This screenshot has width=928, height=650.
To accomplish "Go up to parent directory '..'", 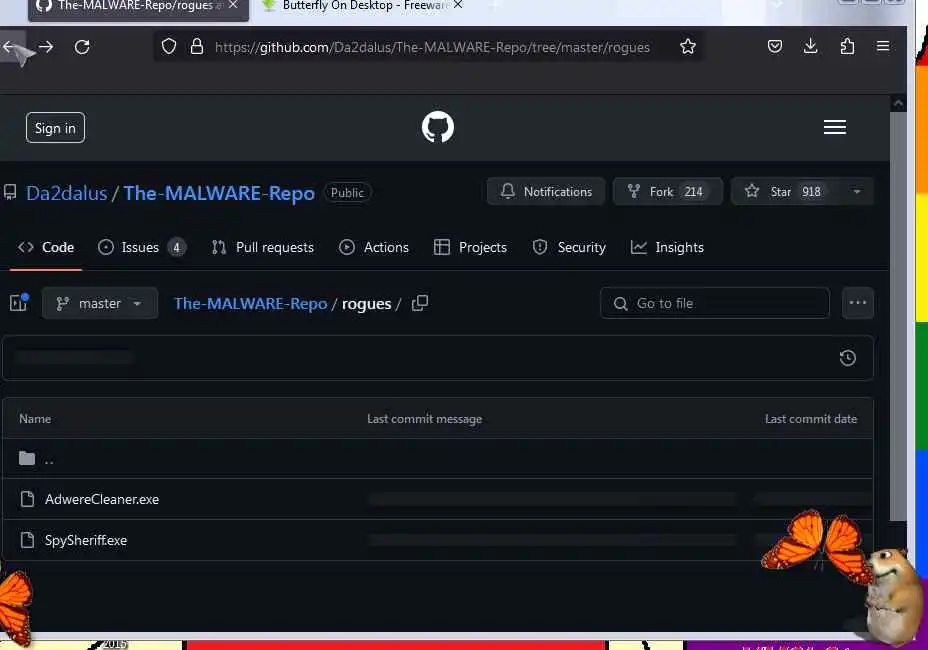I will (x=49, y=459).
